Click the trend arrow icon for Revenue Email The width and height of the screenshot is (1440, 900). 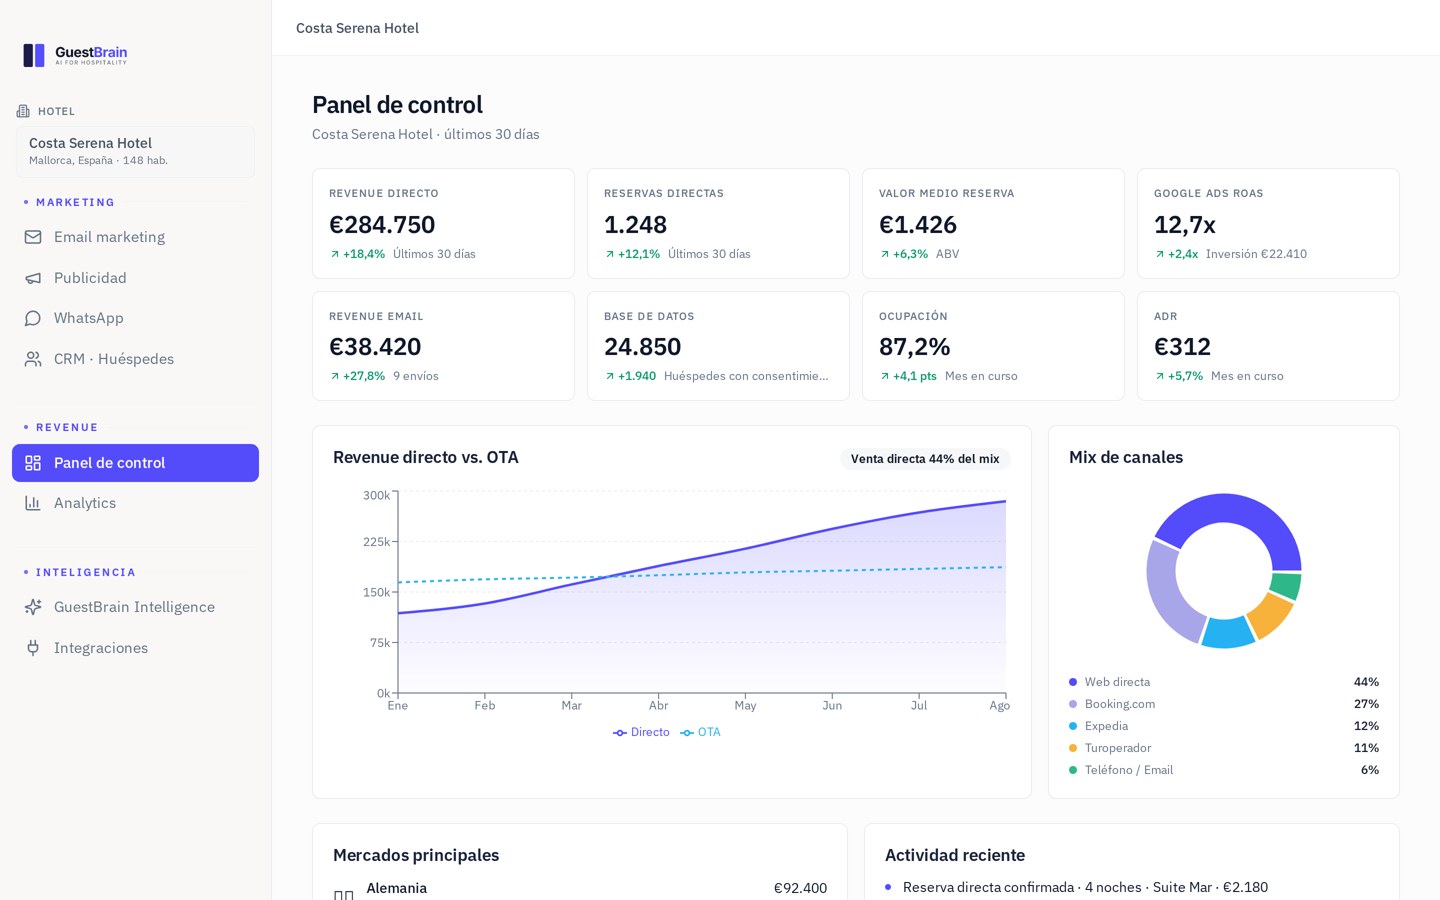[x=335, y=376]
